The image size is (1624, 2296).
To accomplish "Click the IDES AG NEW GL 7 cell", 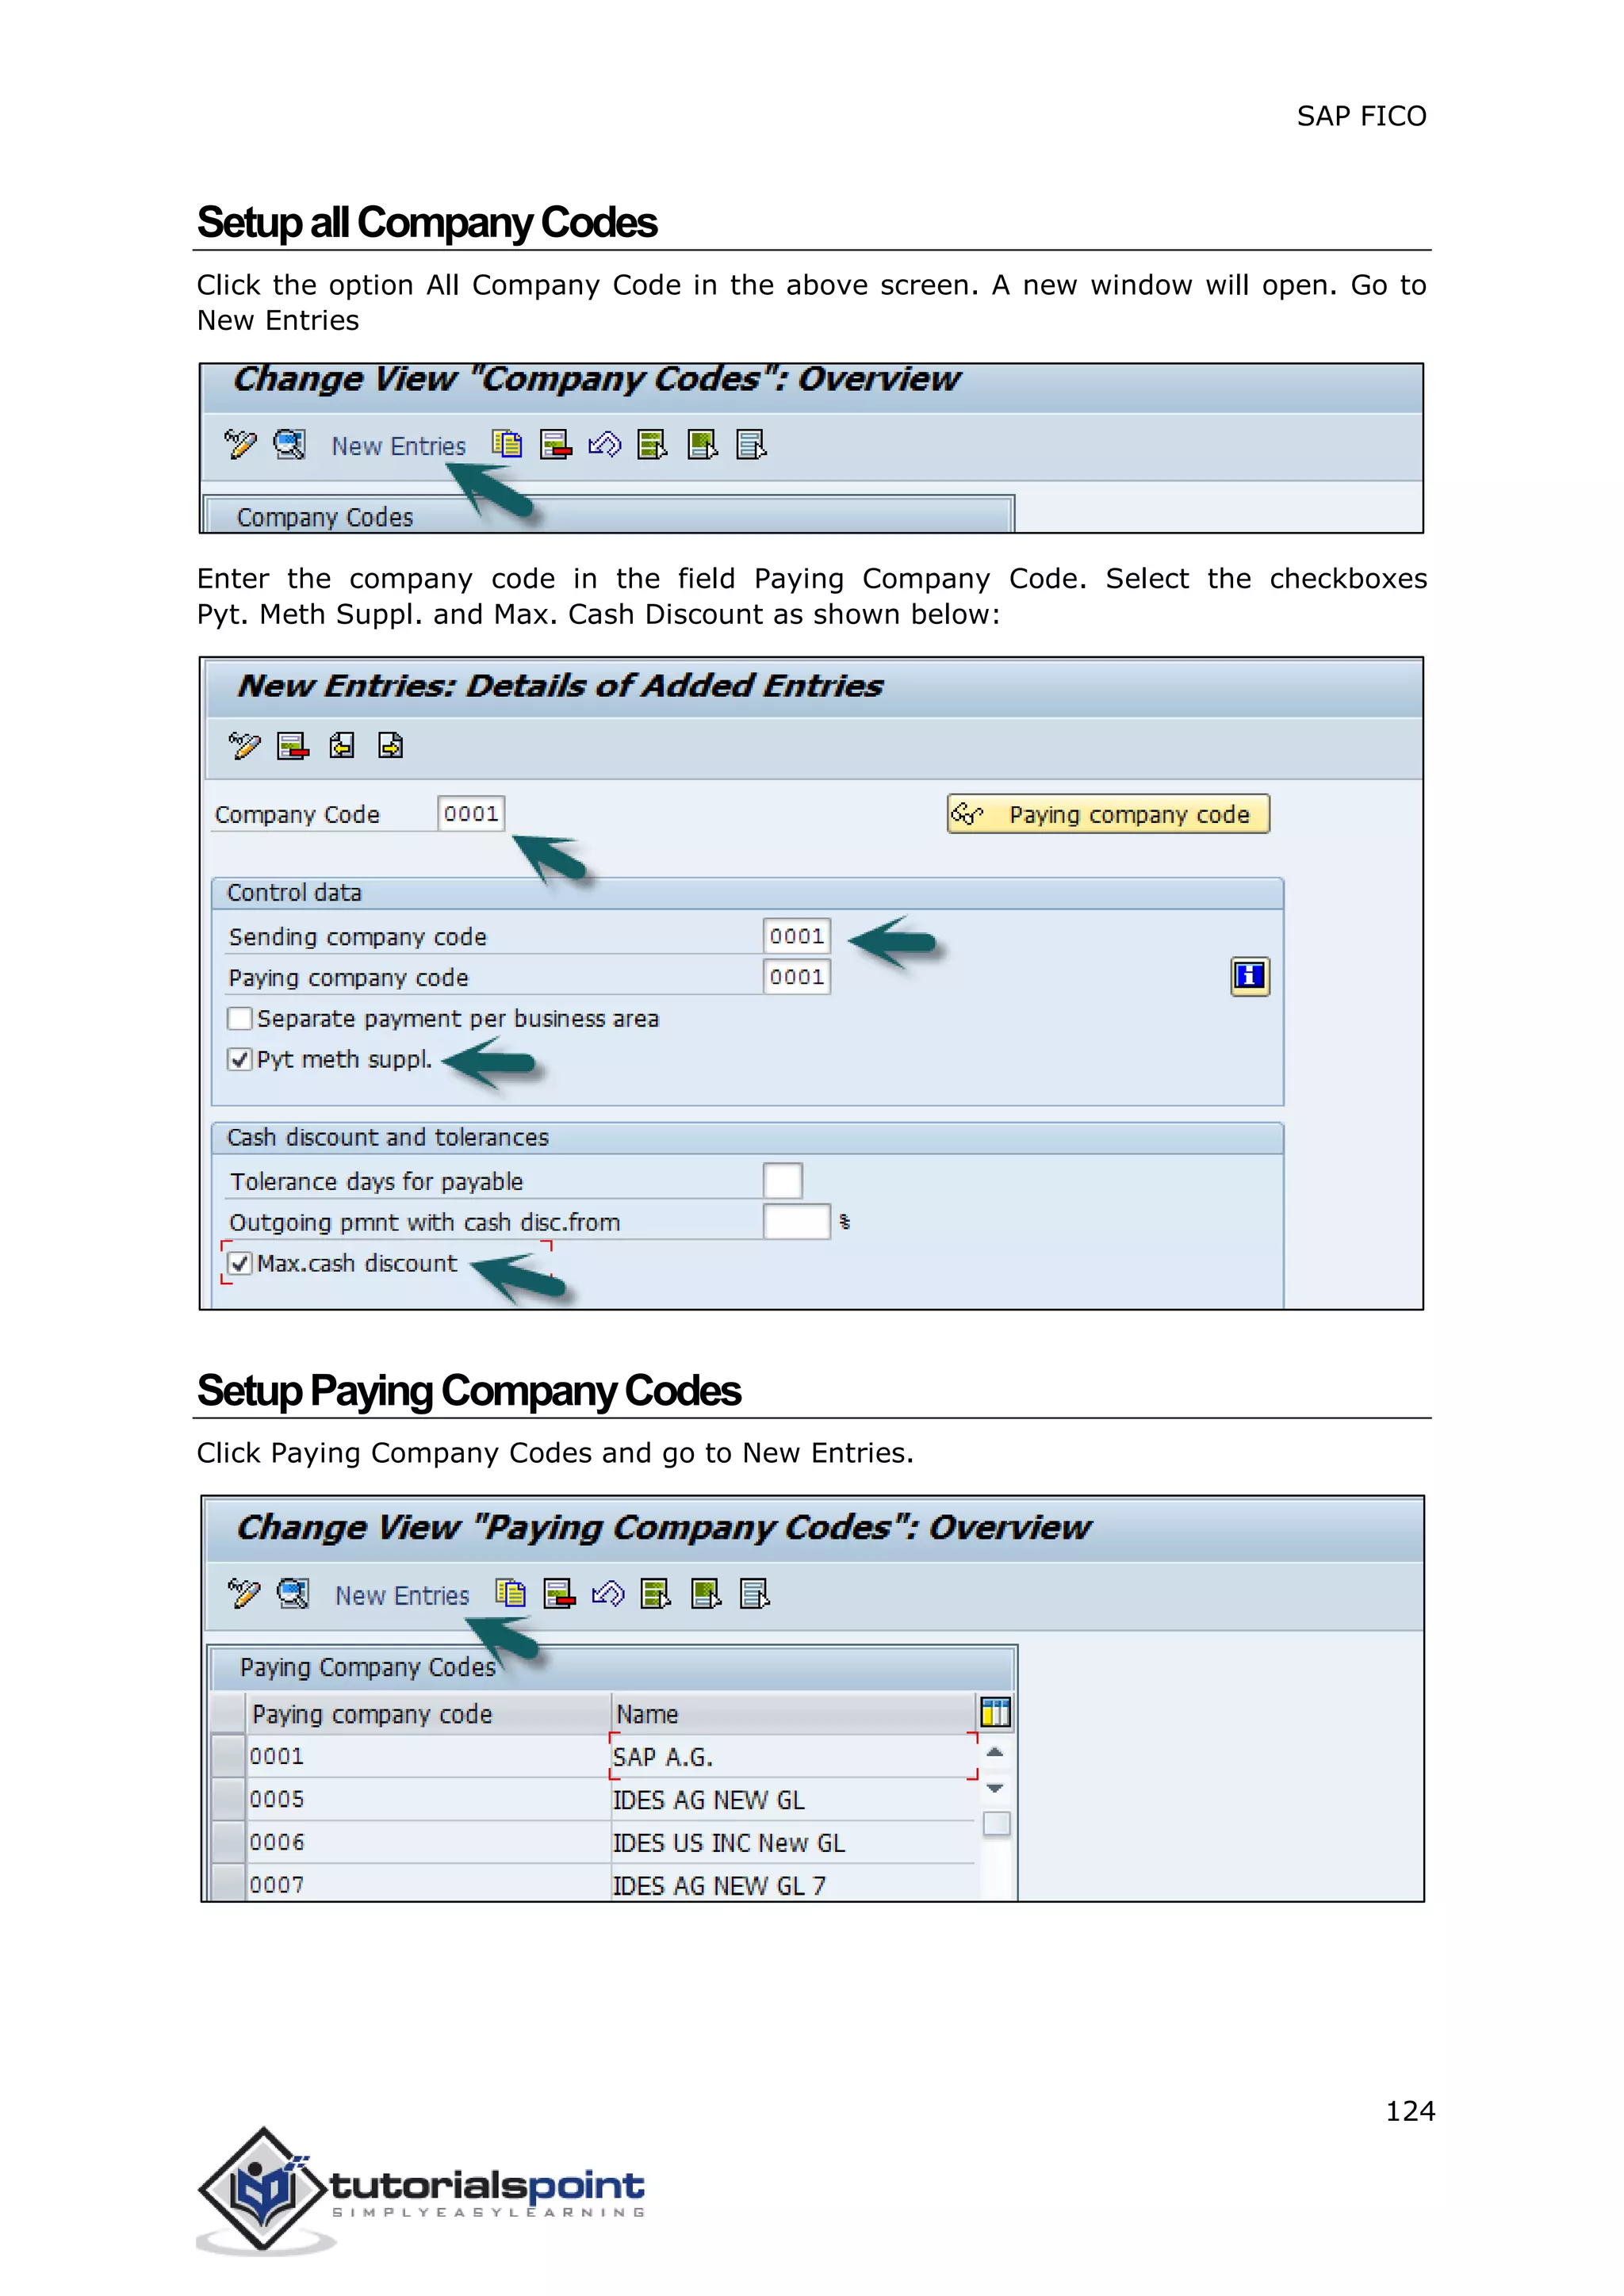I will [793, 1884].
